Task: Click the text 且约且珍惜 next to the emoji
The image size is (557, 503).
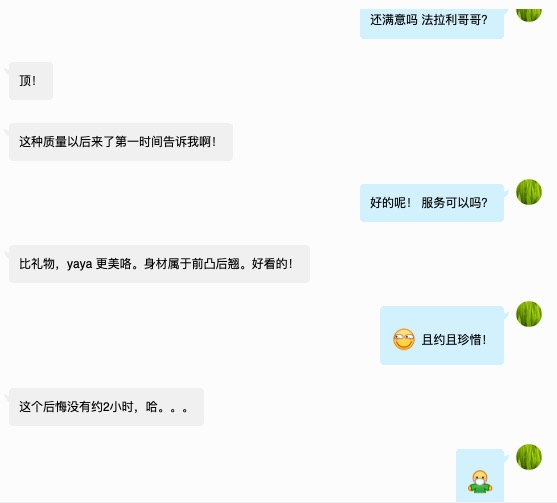Action: click(x=453, y=340)
